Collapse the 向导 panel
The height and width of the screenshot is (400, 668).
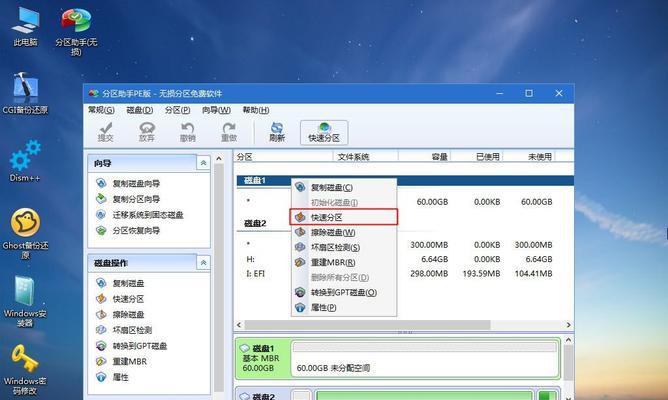tap(203, 163)
